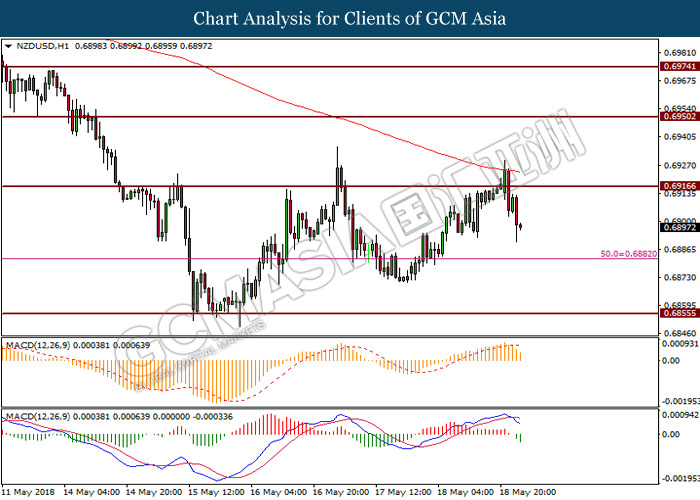Click the 17 May 12:00 time label

[x=403, y=492]
